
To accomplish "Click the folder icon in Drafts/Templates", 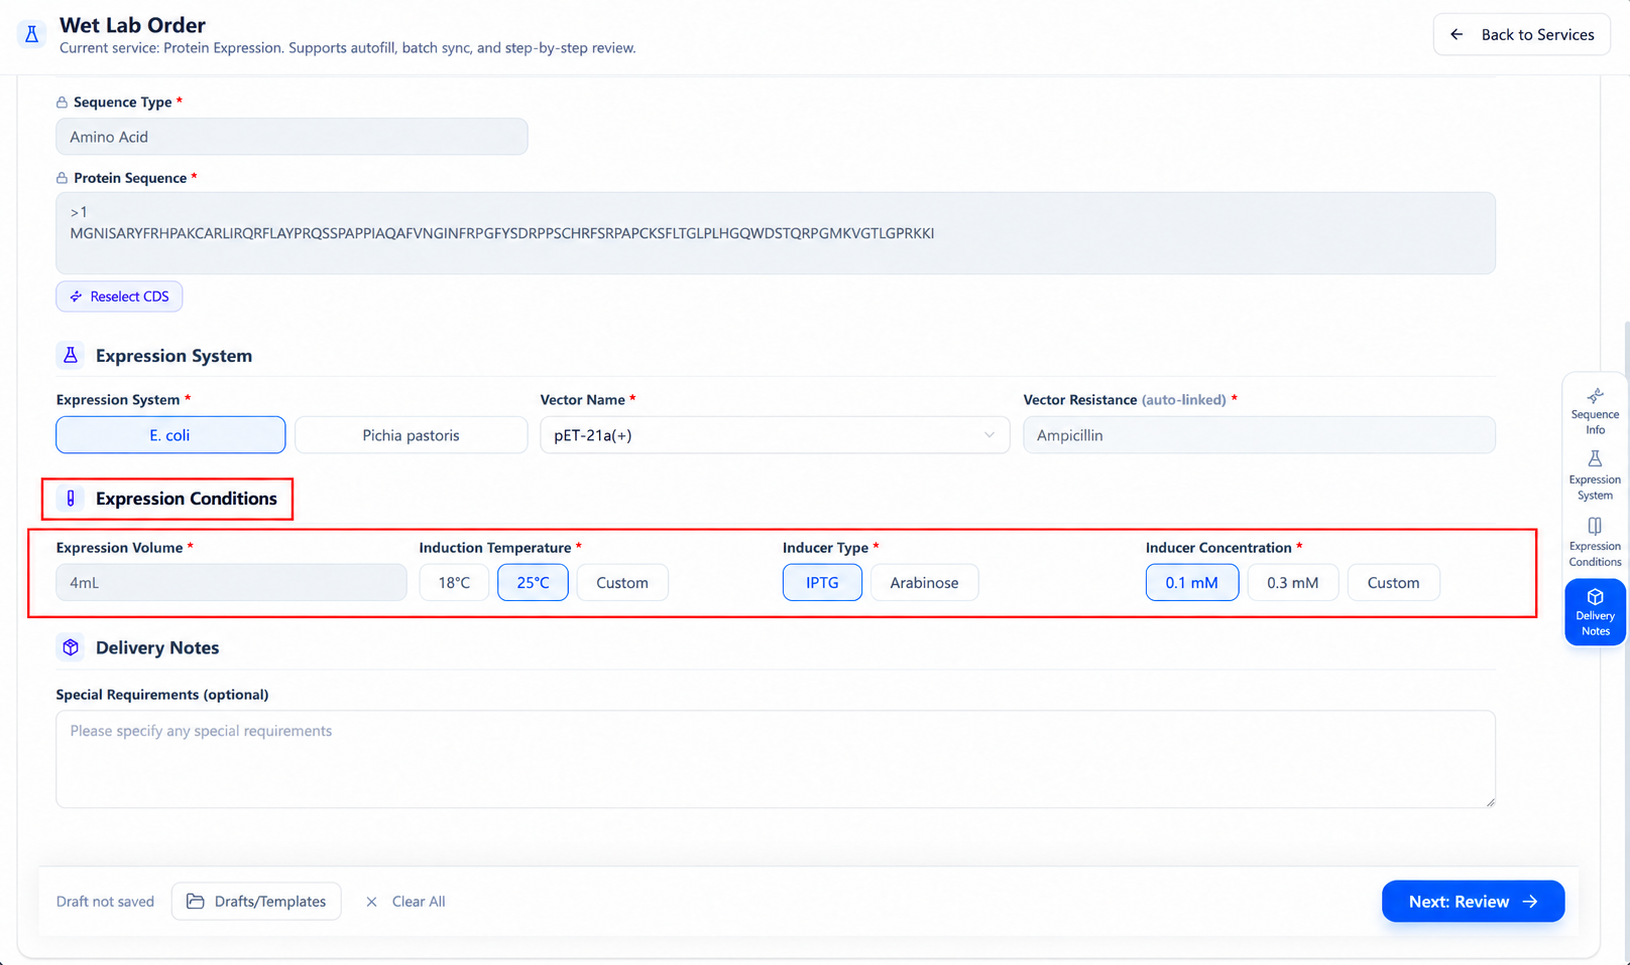I will click(x=195, y=901).
